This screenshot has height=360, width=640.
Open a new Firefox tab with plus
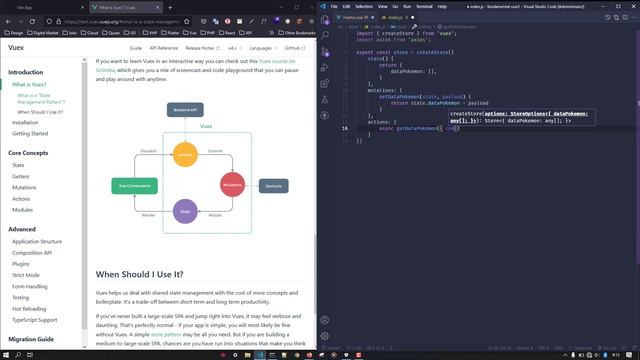click(x=170, y=7)
